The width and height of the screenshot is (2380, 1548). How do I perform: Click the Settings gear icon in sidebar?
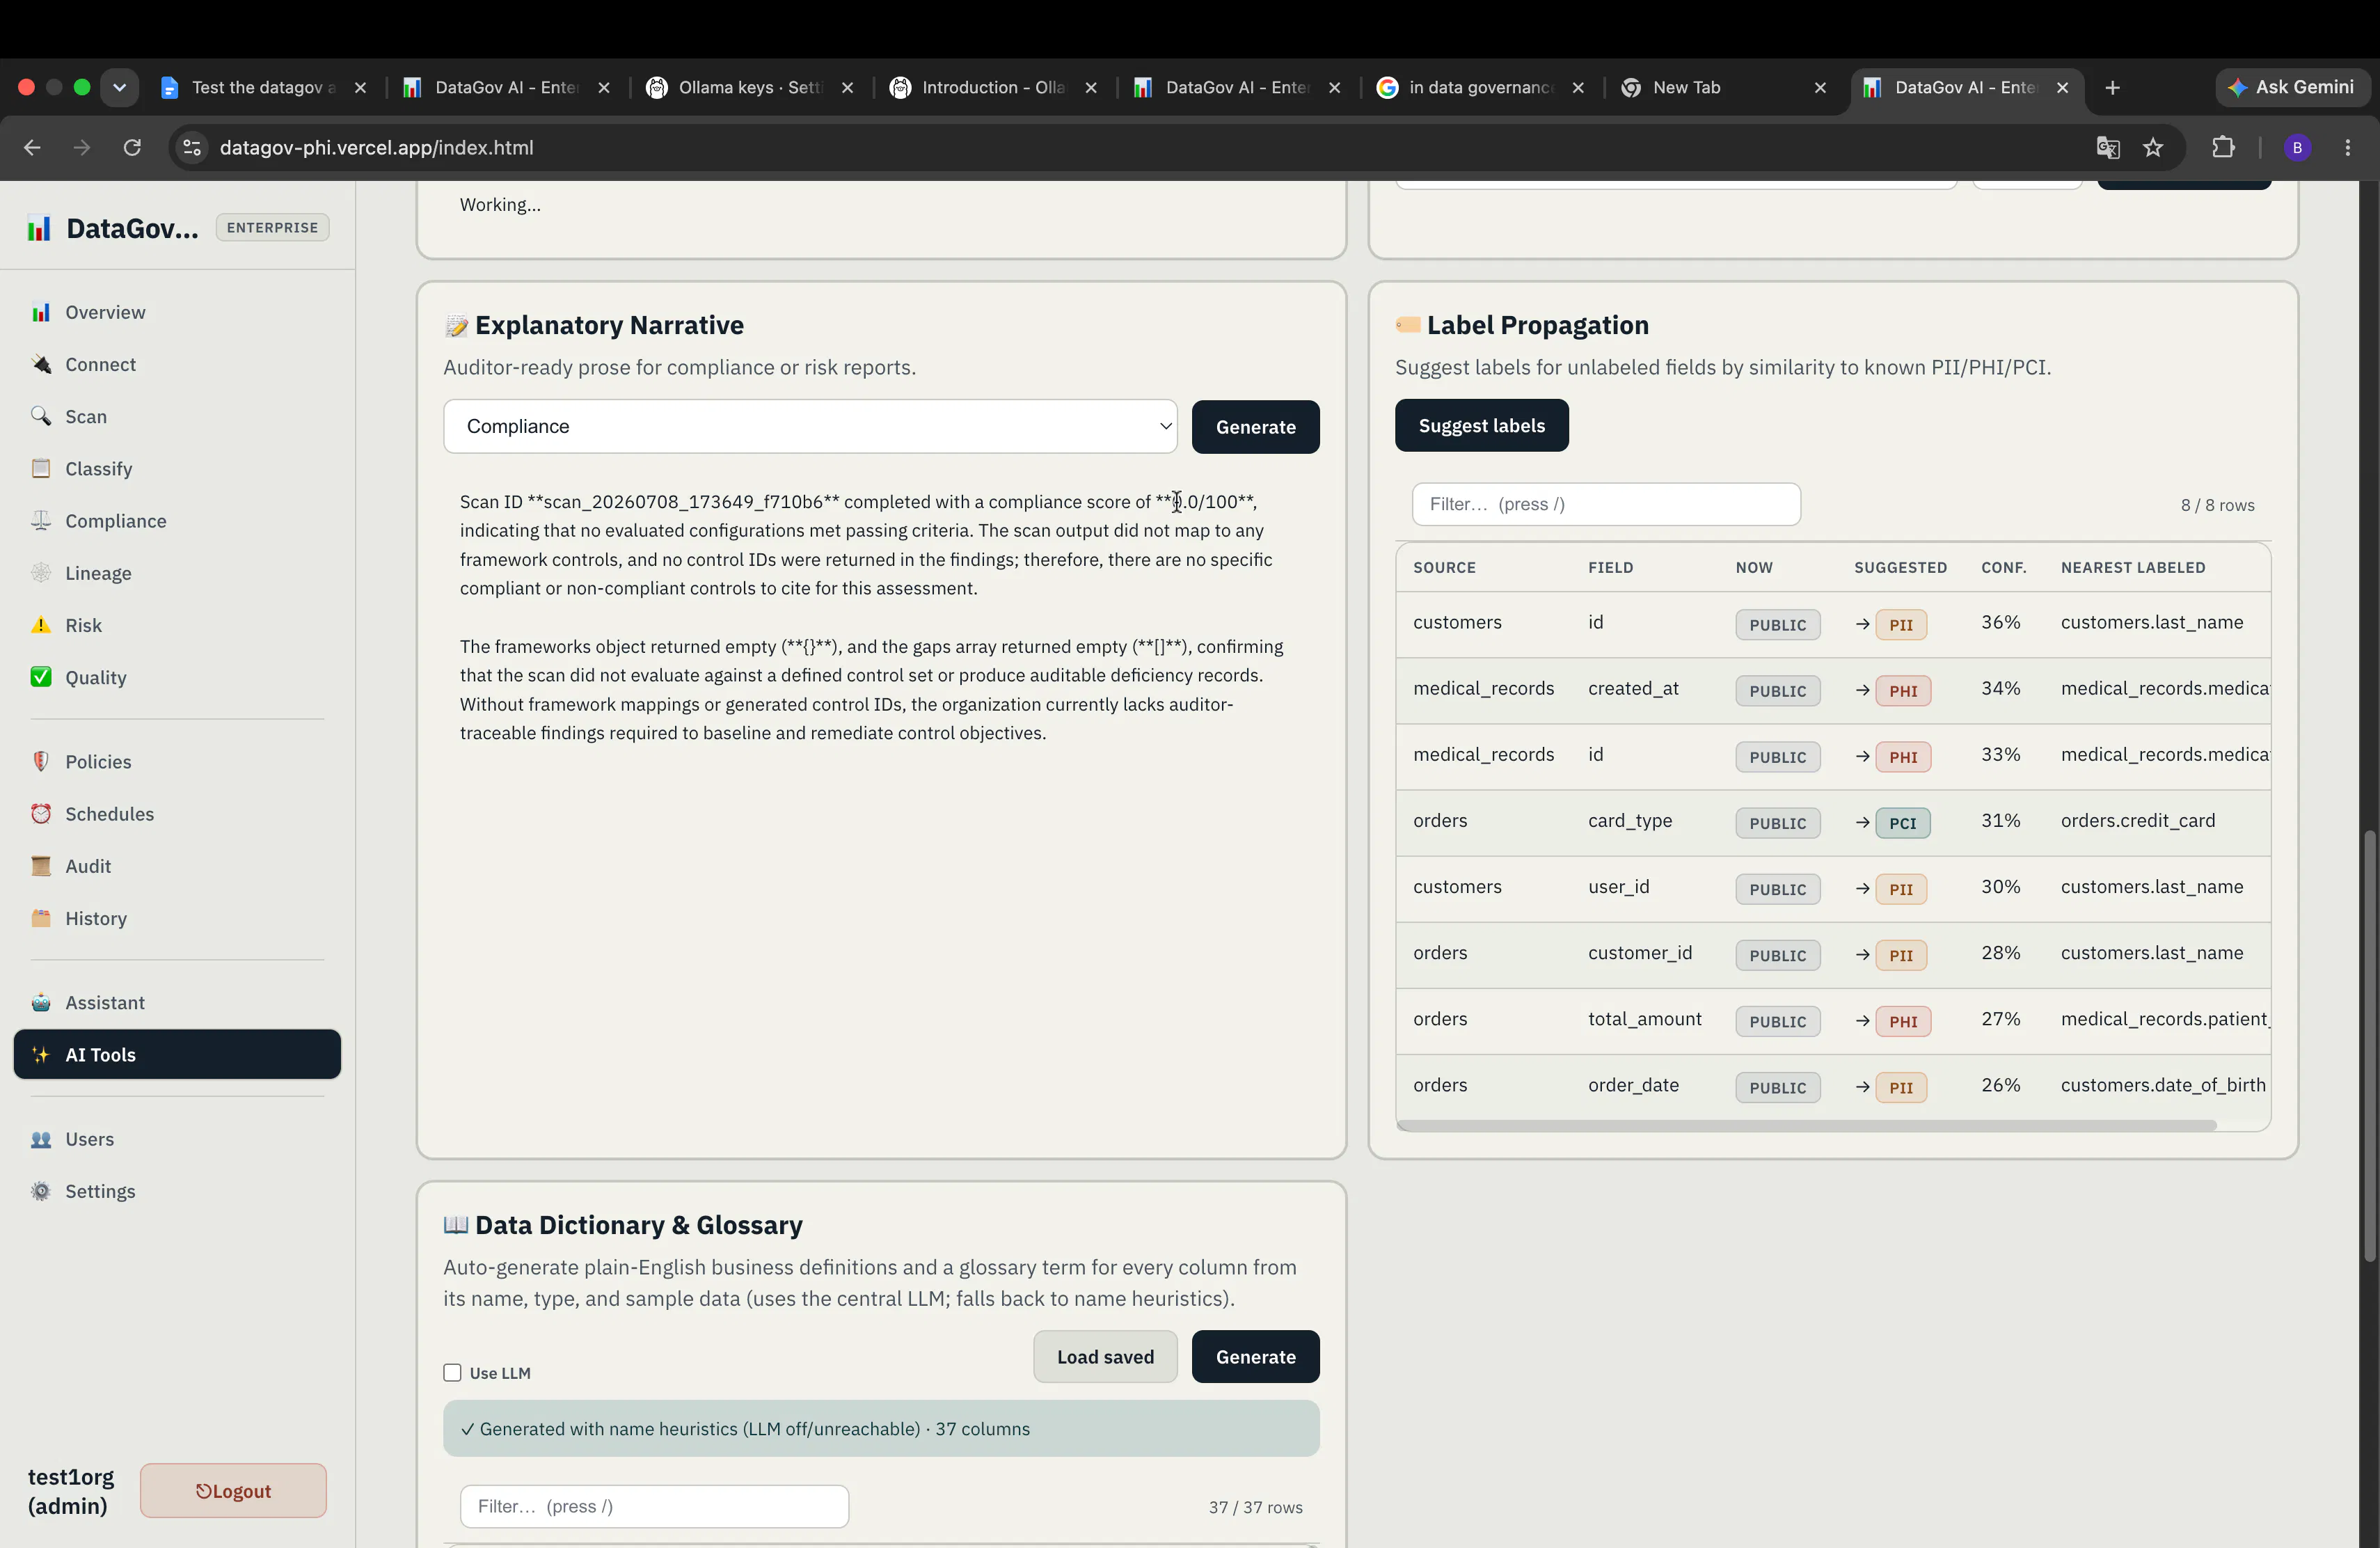[x=41, y=1191]
